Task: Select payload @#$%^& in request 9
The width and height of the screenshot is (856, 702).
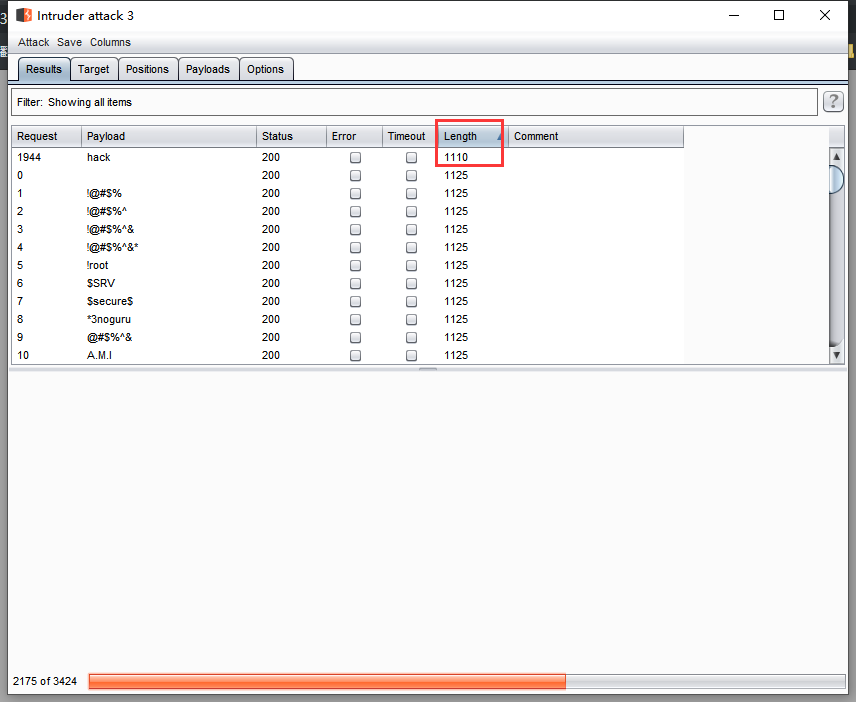Action: tap(109, 337)
